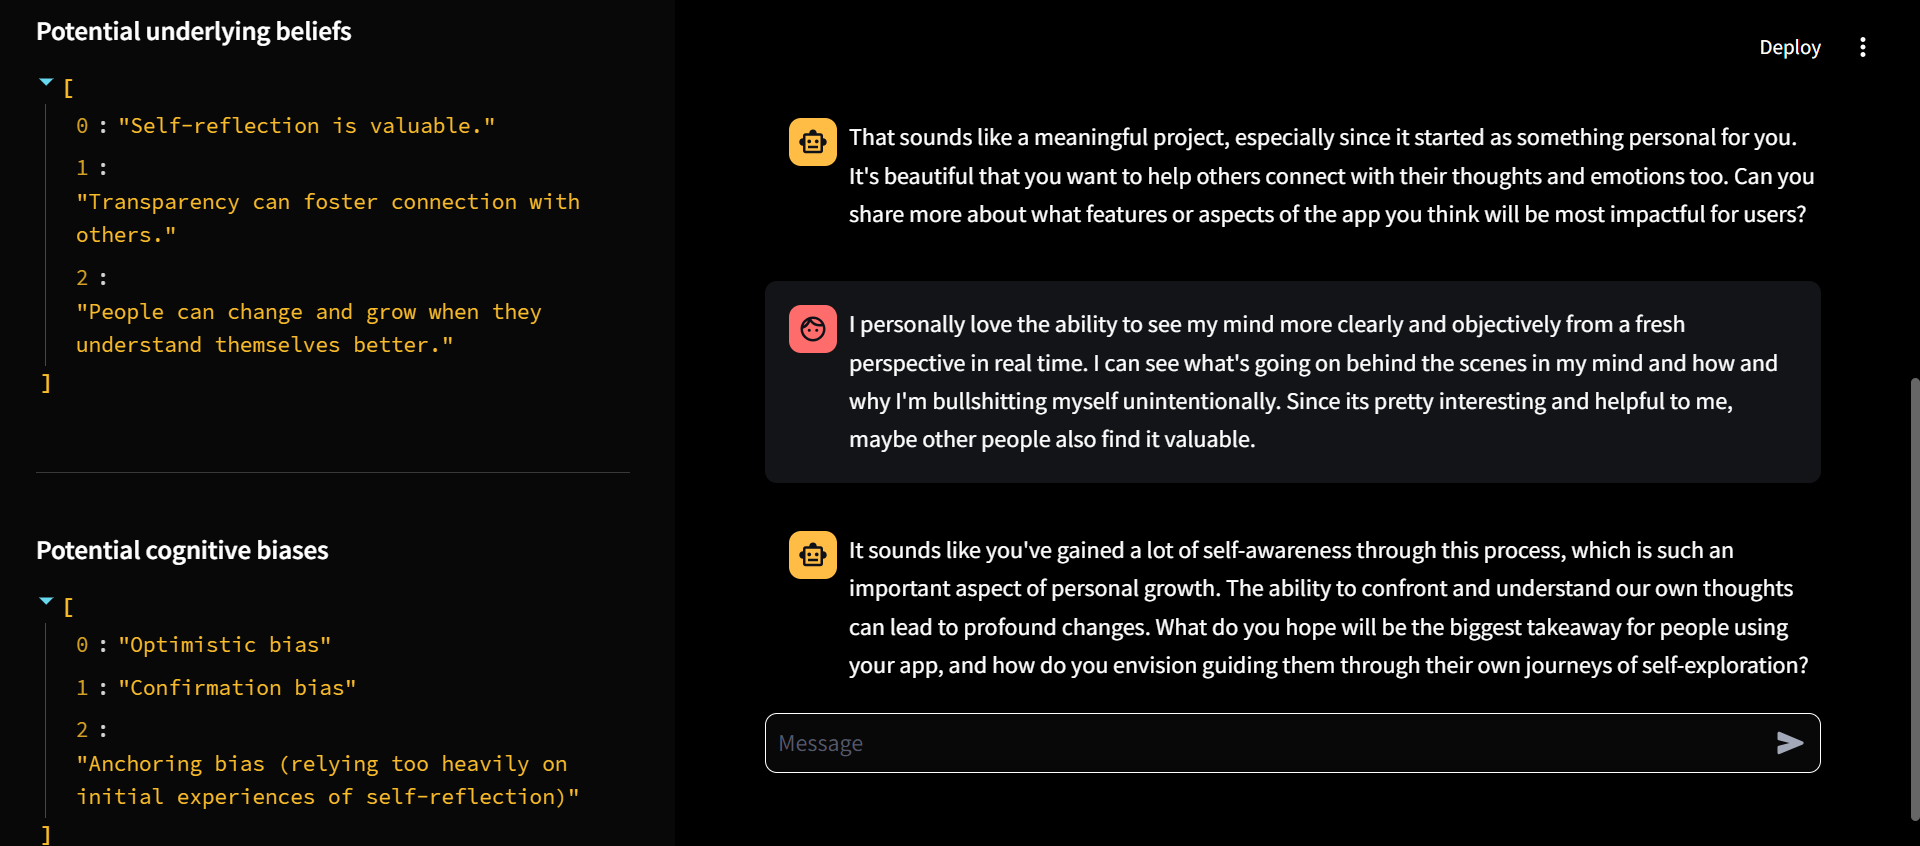Click the user face avatar icon
Screen dimensions: 1920x846
813,329
